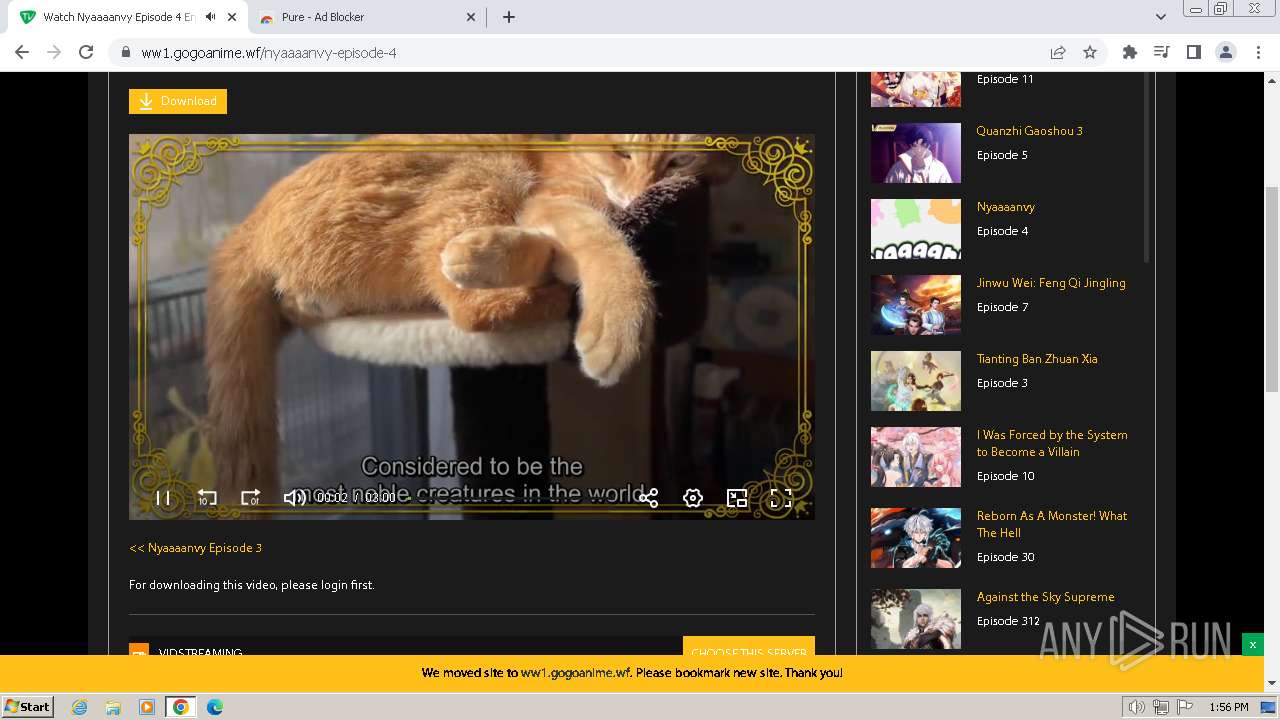
Task: Open Chrome three-dot menu
Action: pos(1258,52)
